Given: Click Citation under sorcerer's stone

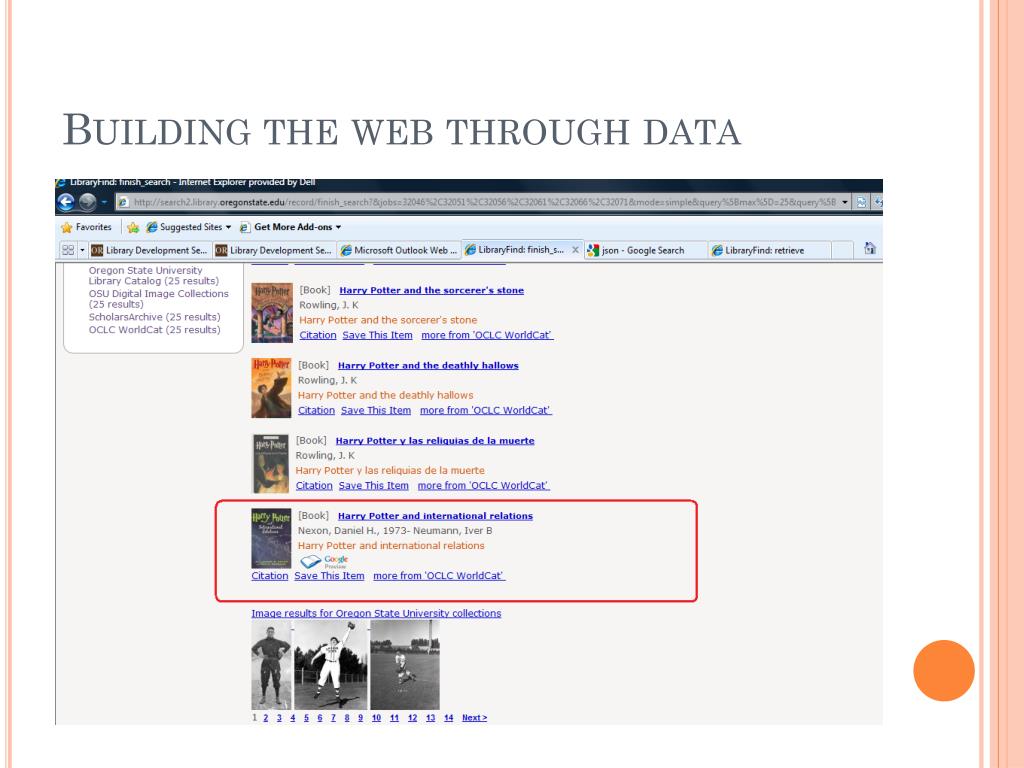Looking at the screenshot, I should tap(318, 335).
